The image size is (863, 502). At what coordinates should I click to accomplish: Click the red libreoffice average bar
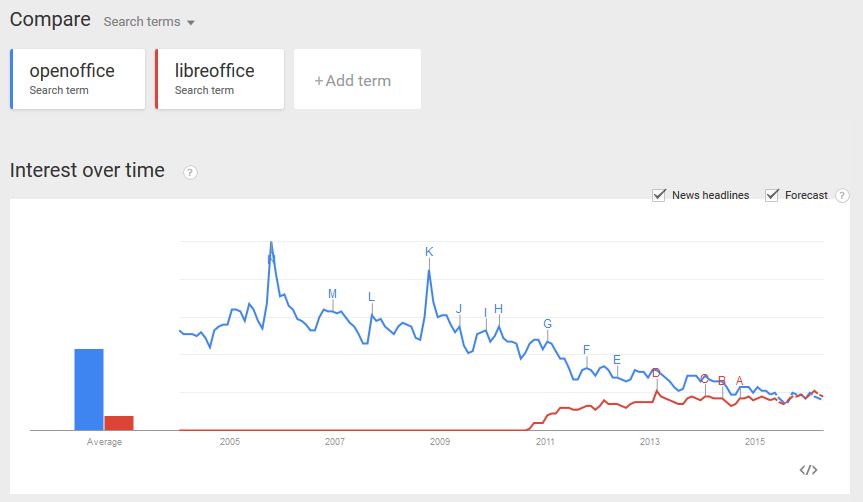pos(119,422)
